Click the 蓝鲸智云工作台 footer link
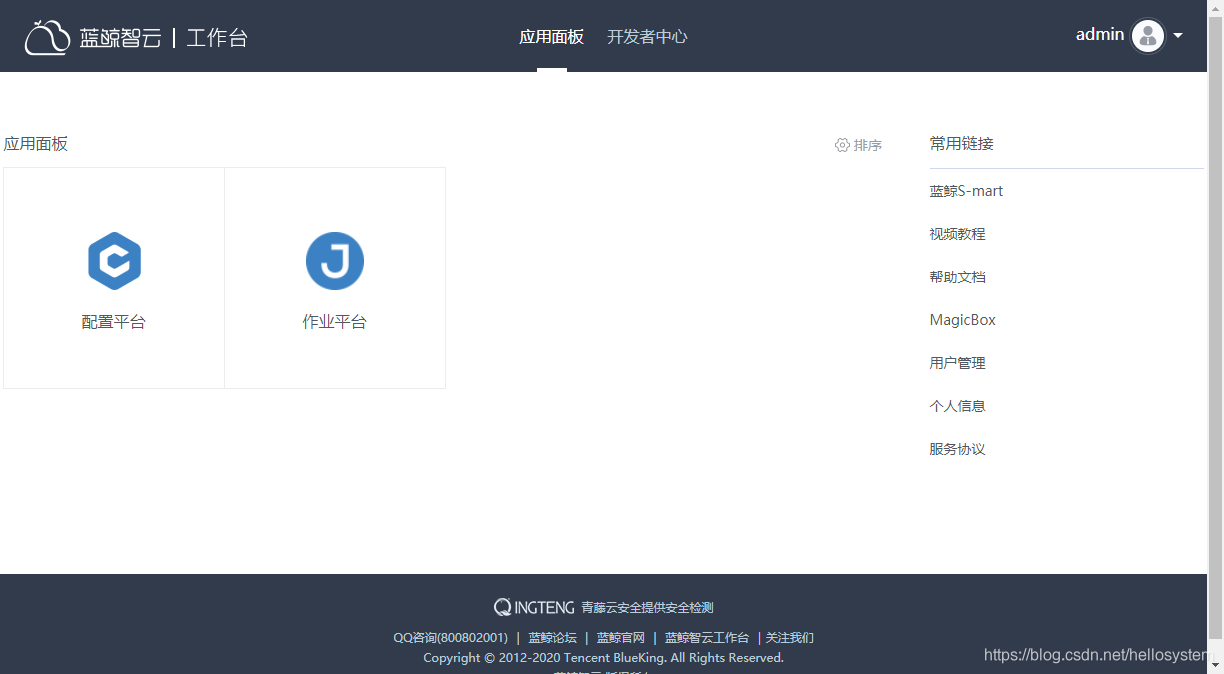Image resolution: width=1224 pixels, height=674 pixels. pos(707,638)
